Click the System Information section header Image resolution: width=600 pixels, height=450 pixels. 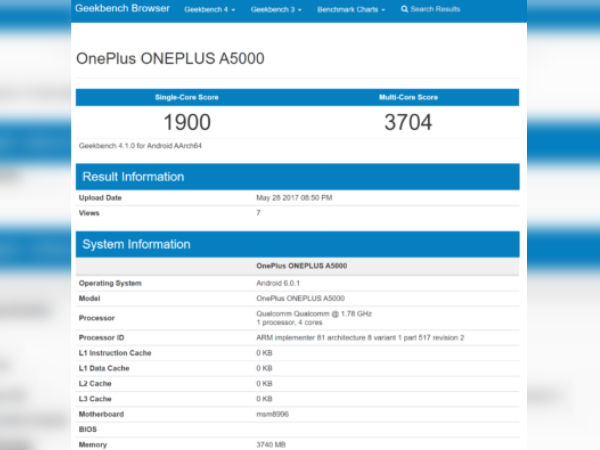pyautogui.click(x=298, y=244)
